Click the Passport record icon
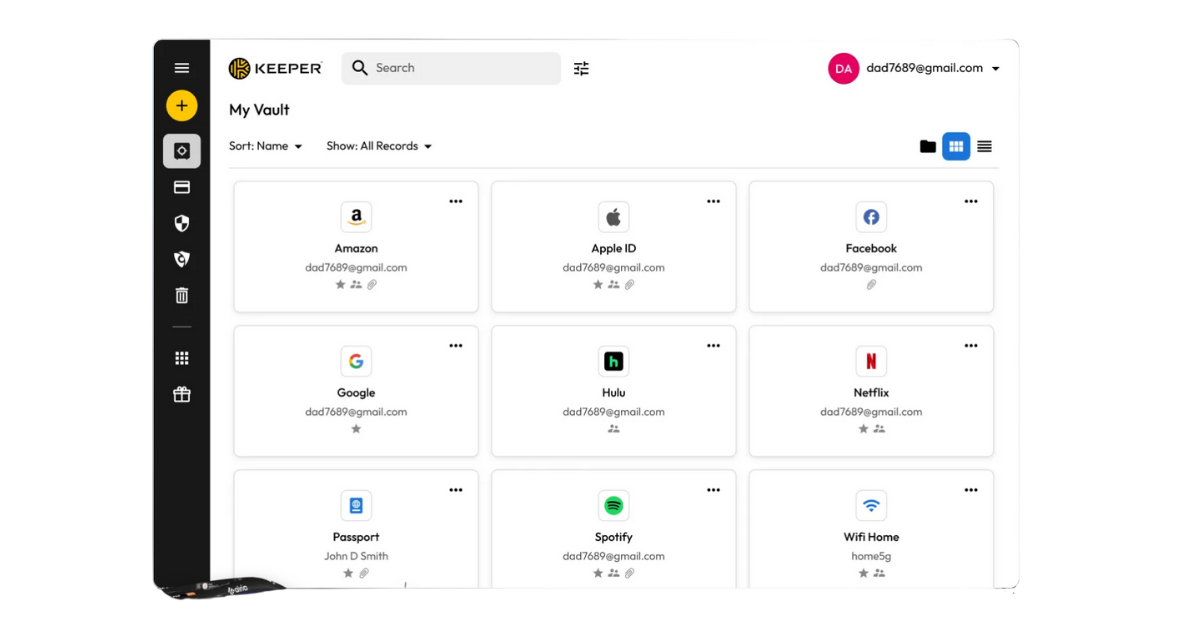This screenshot has width=1200, height=628. pyautogui.click(x=356, y=506)
